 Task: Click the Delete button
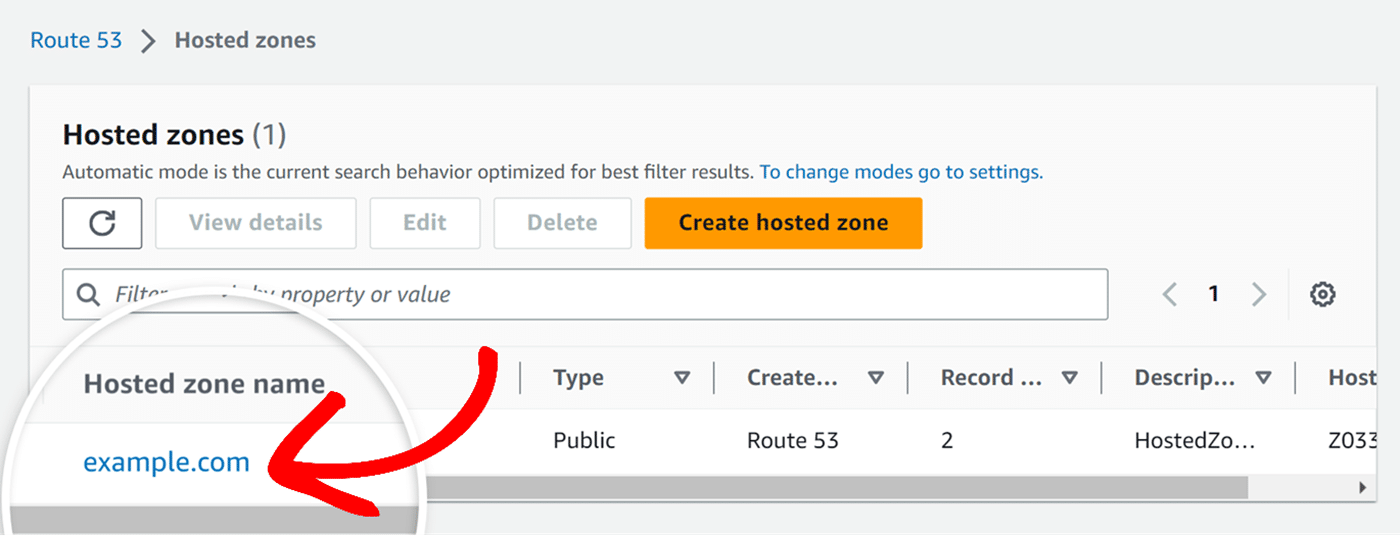pos(562,223)
